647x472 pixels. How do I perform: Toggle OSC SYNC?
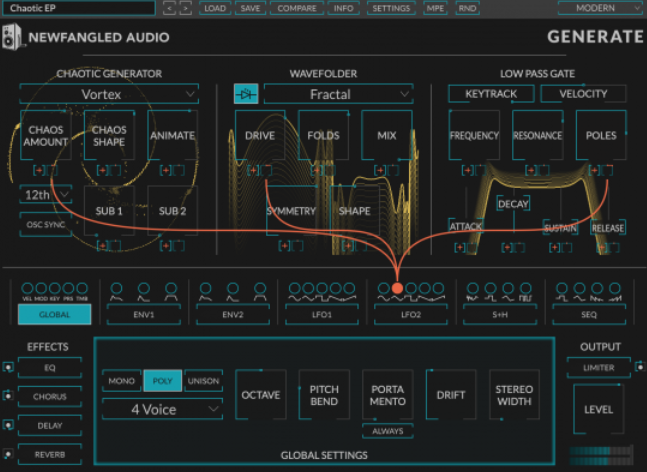(46, 225)
